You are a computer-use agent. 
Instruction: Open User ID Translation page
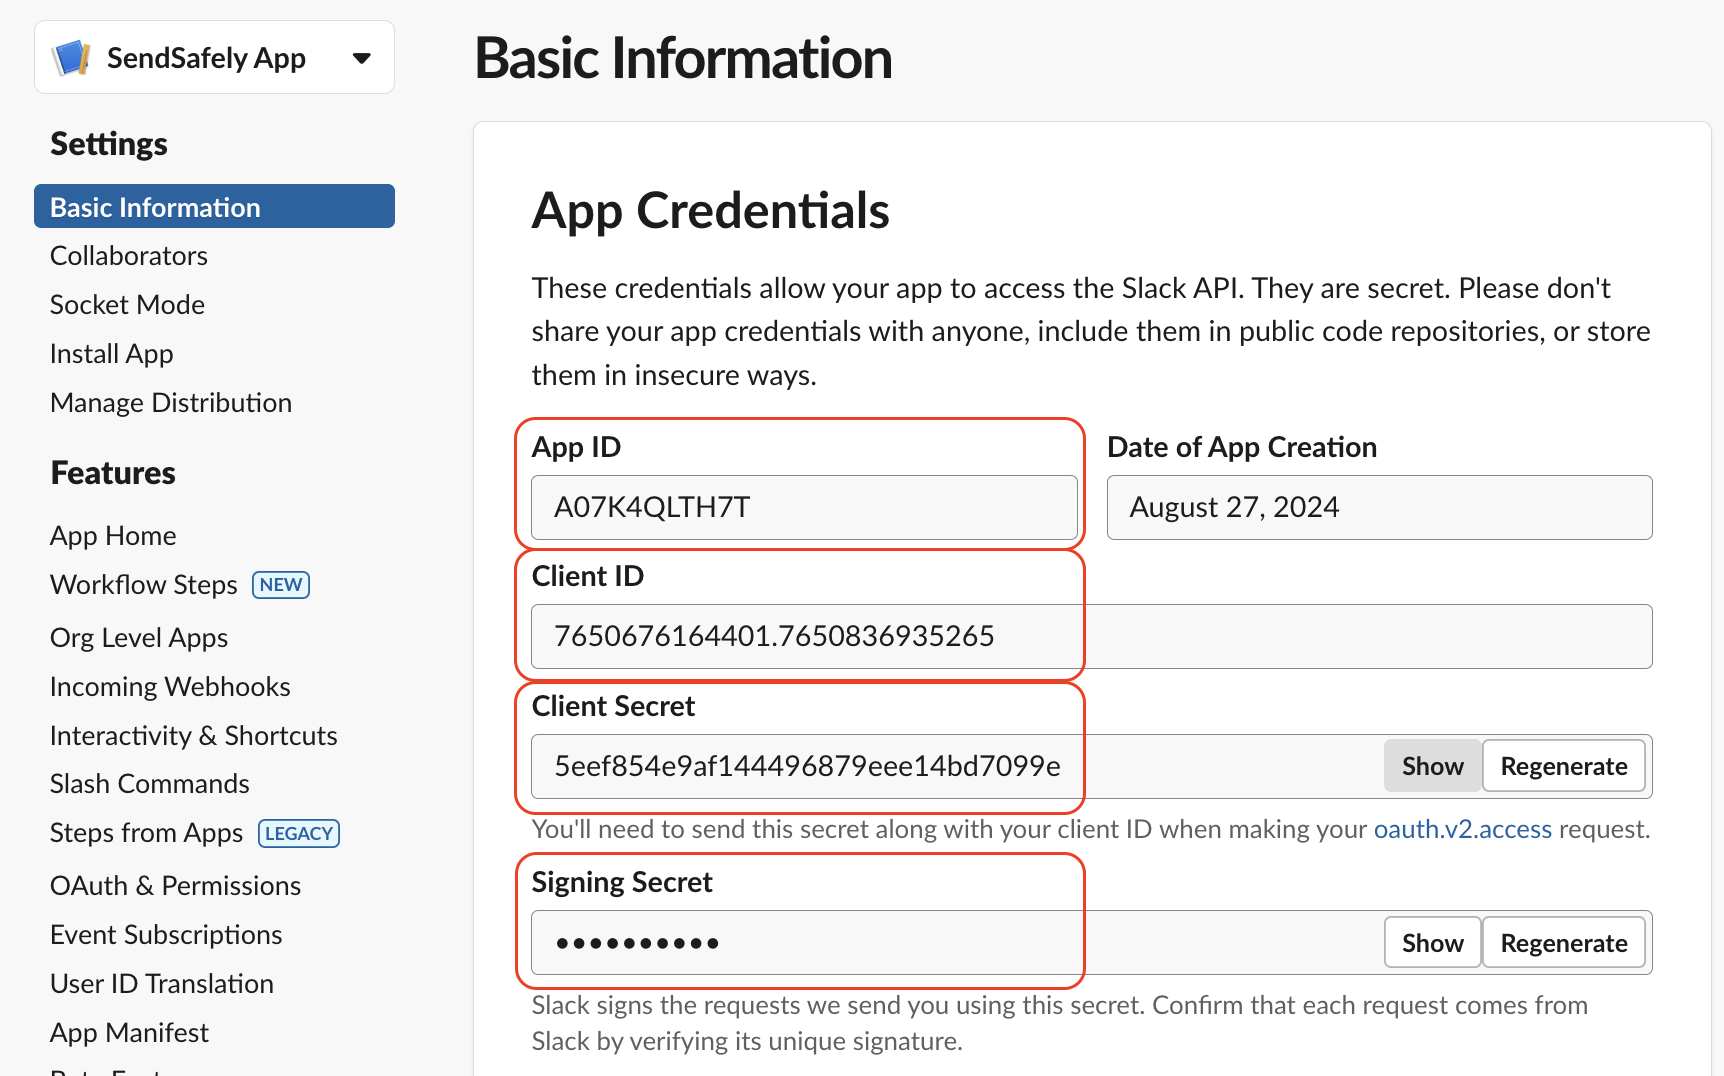coord(162,984)
